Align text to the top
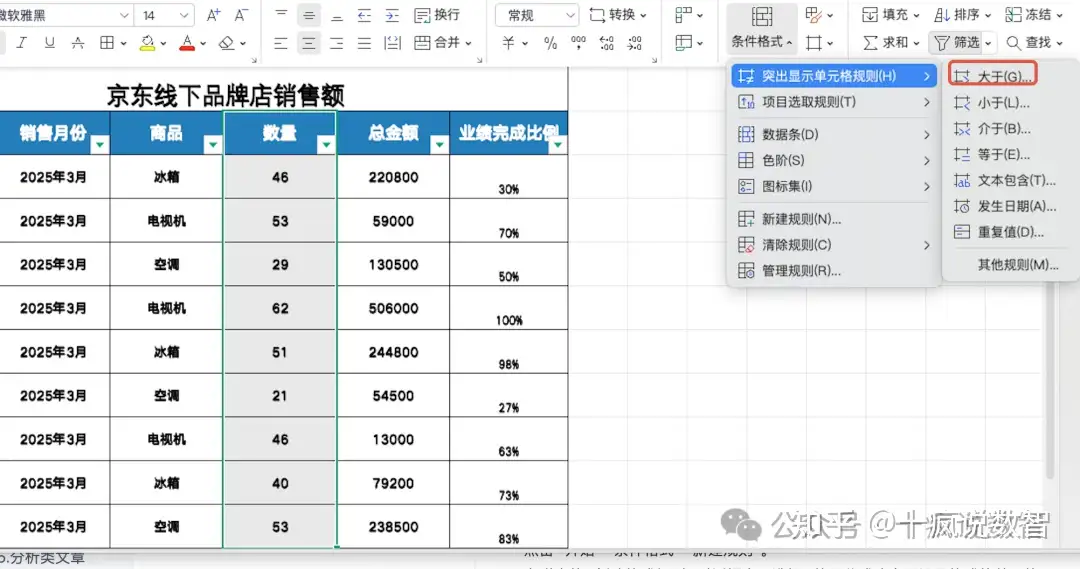Viewport: 1080px width, 569px height. coord(281,14)
